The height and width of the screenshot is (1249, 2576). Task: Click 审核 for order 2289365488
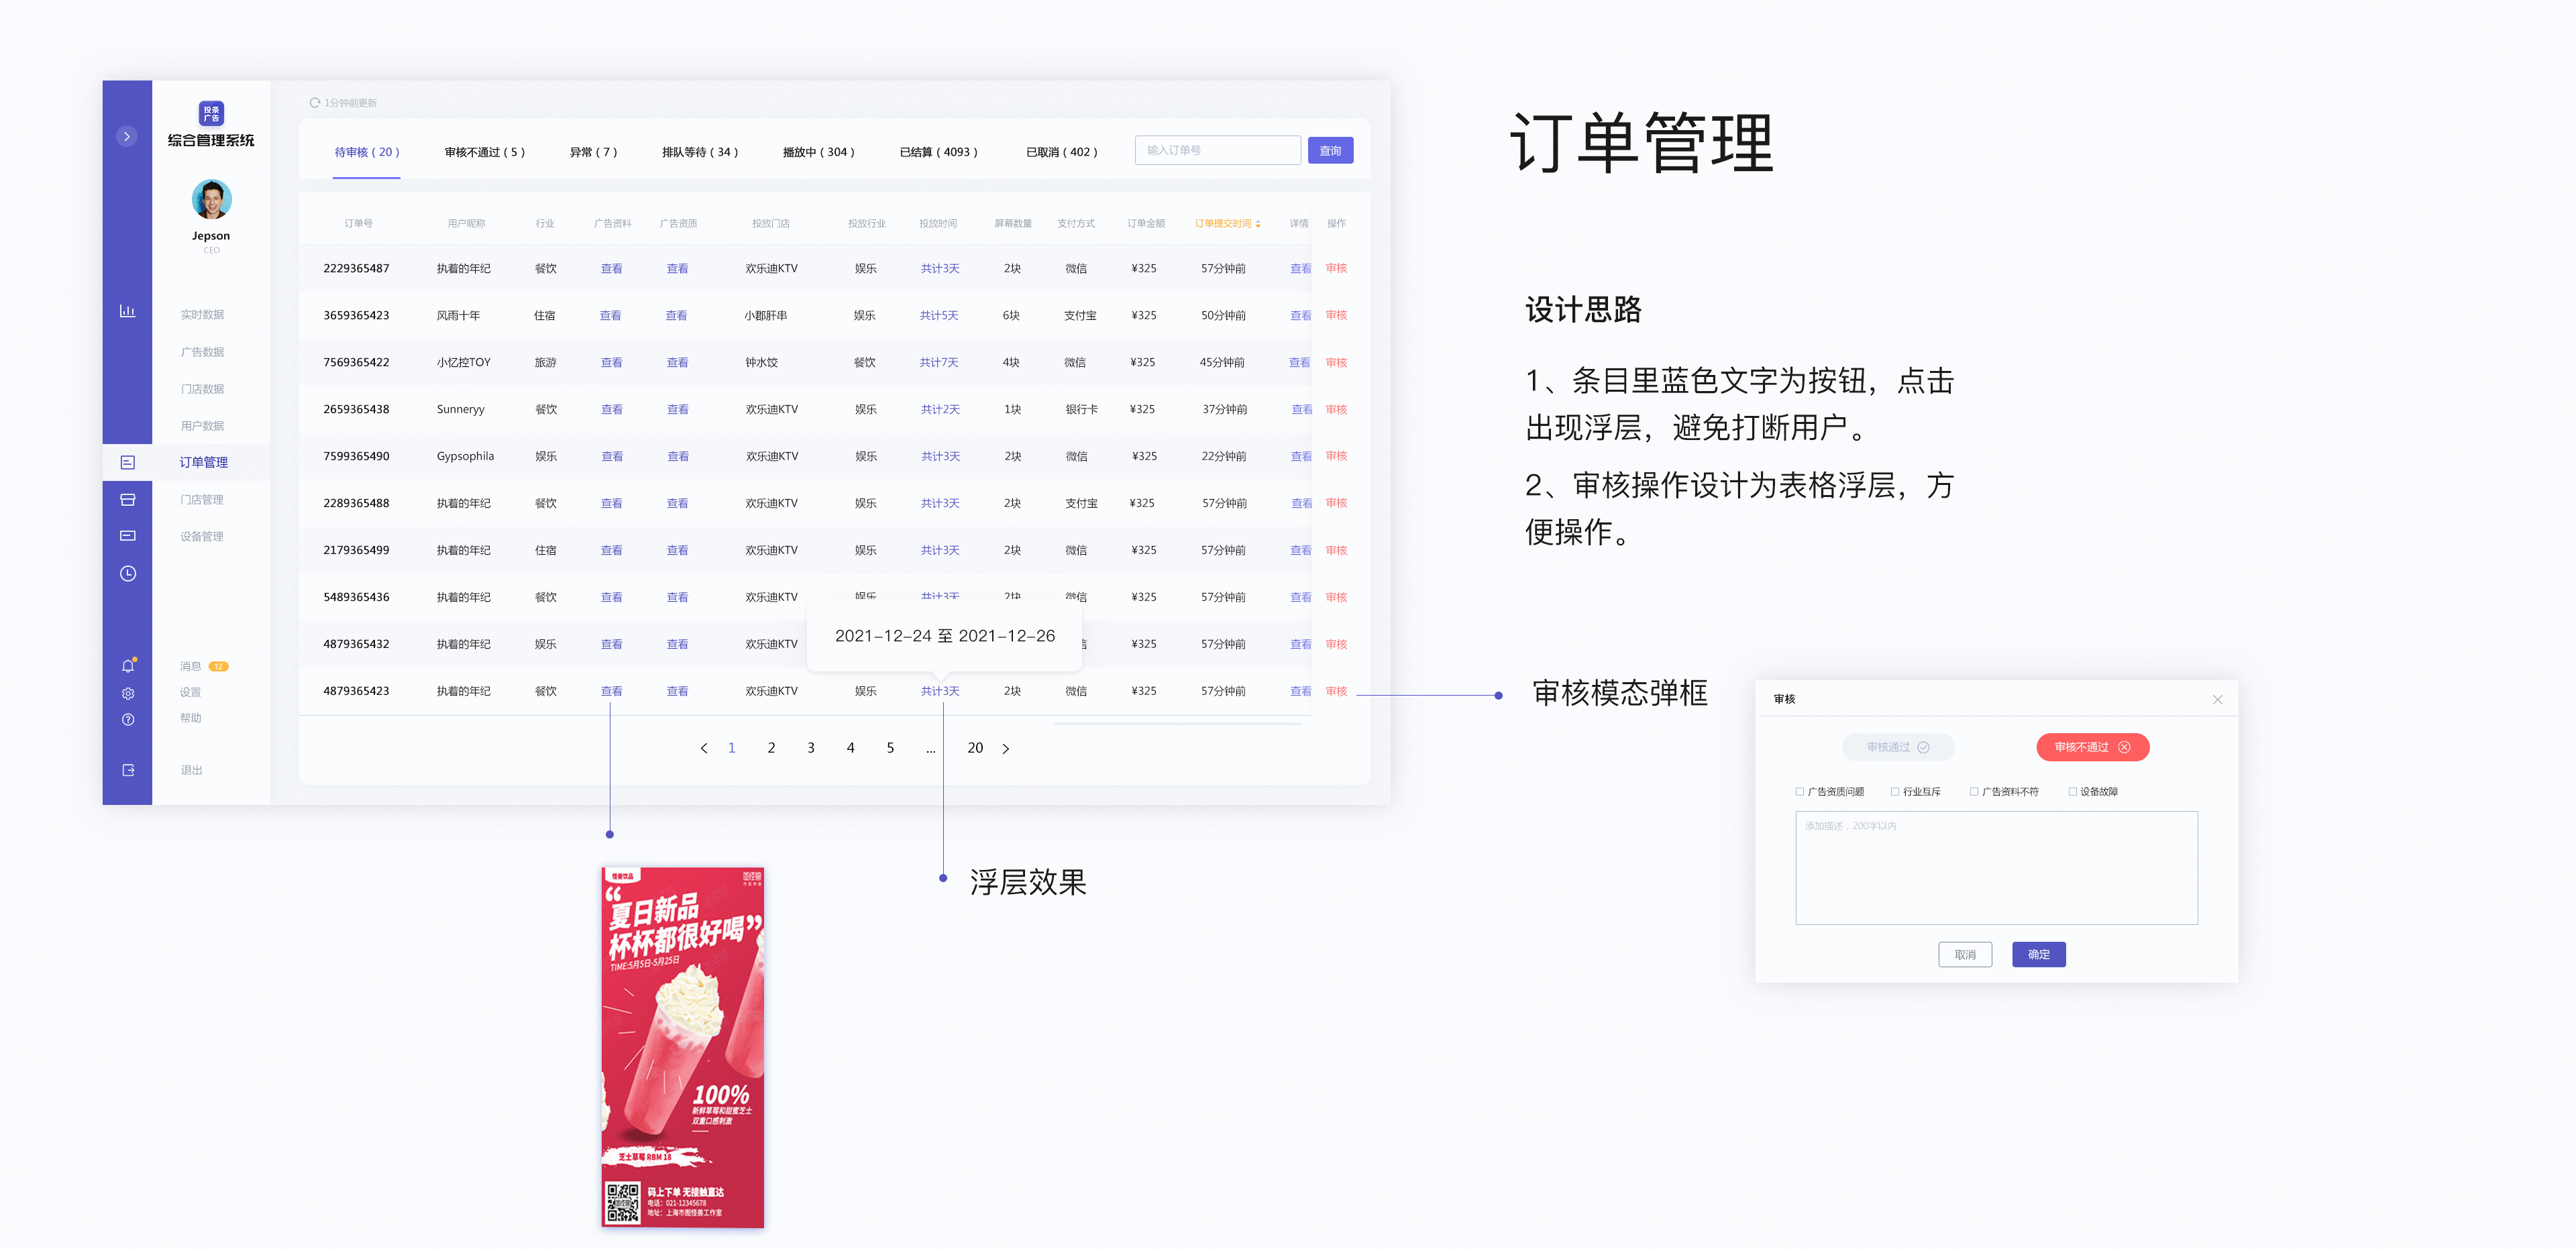[x=1336, y=503]
